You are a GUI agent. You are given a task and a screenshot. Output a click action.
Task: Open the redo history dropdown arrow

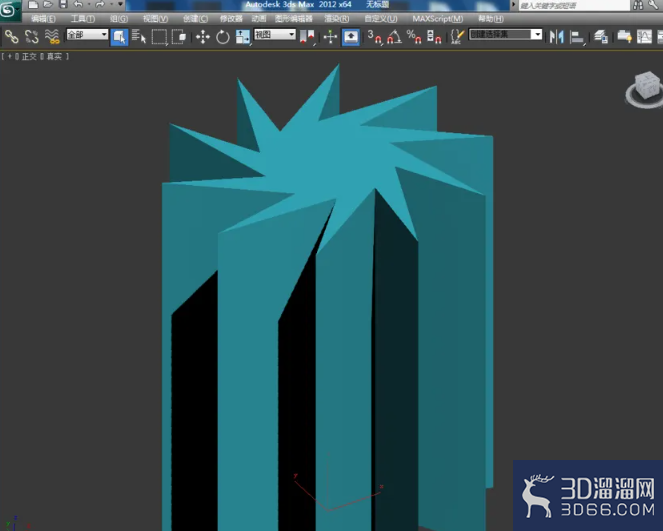pyautogui.click(x=111, y=5)
